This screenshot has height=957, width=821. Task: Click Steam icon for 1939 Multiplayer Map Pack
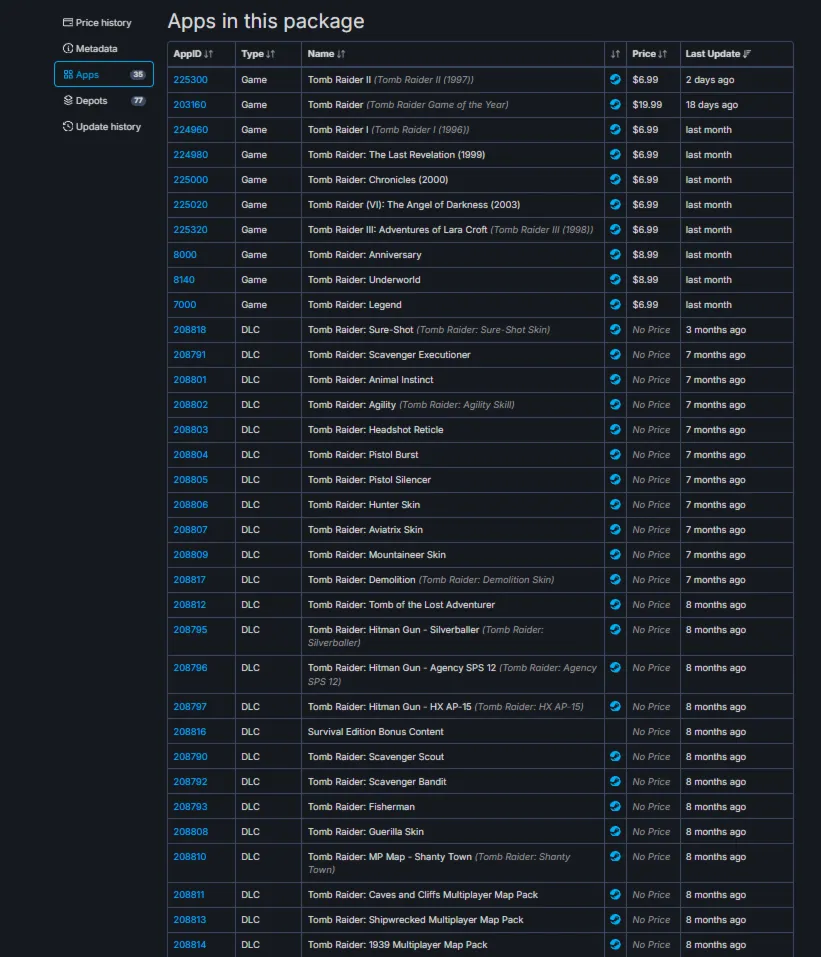point(615,944)
